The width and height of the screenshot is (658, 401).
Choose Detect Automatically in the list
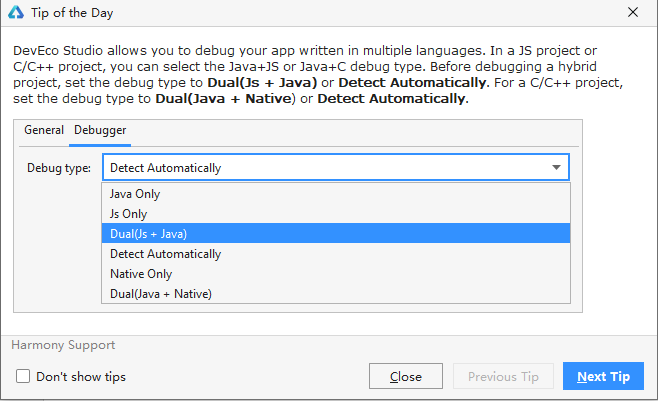336,254
